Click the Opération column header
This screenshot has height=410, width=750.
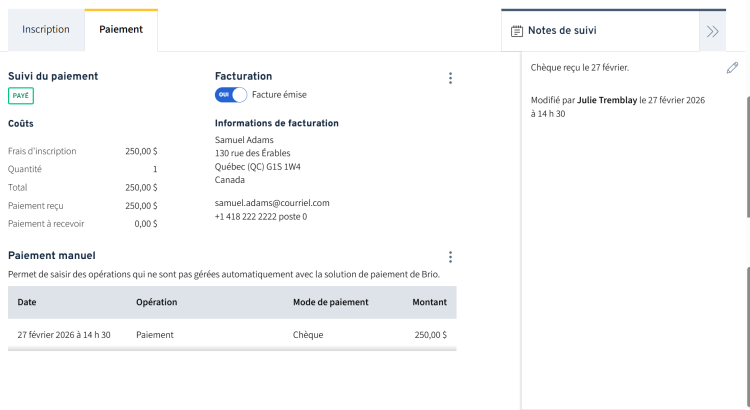(x=158, y=302)
